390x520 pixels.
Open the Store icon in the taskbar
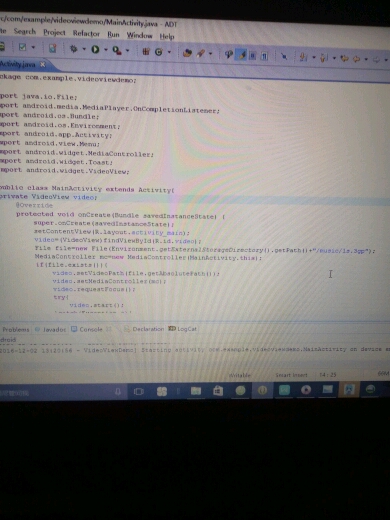click(x=218, y=391)
